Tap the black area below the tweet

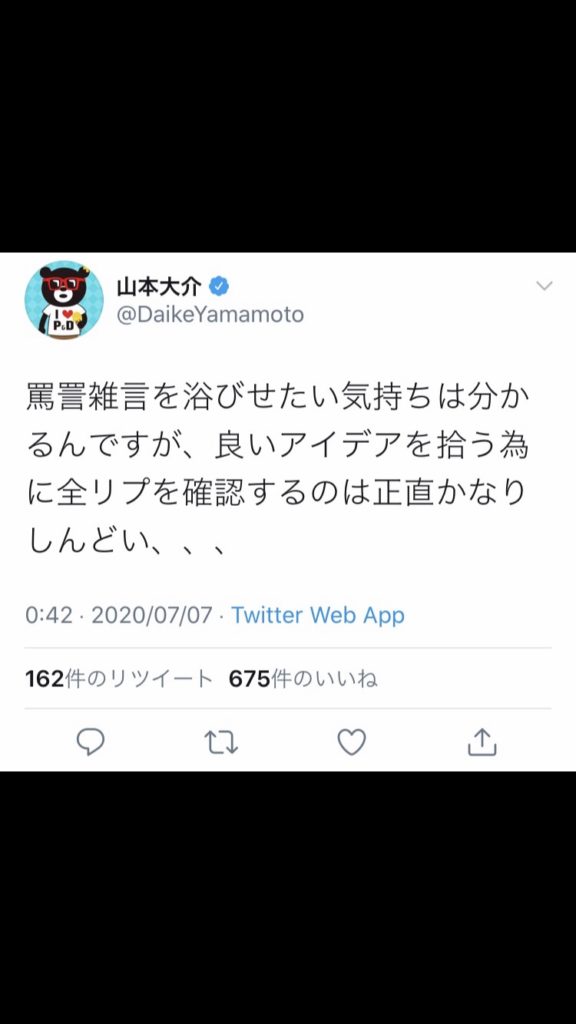click(288, 897)
